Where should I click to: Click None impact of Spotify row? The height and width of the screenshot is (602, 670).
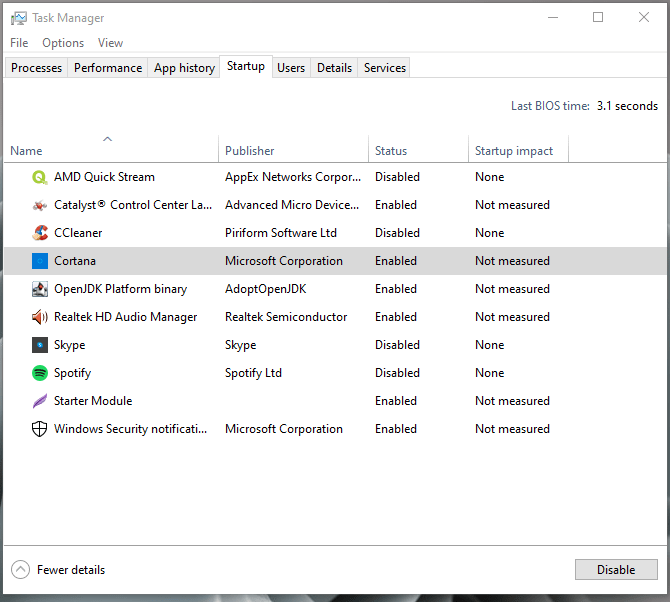coord(490,373)
